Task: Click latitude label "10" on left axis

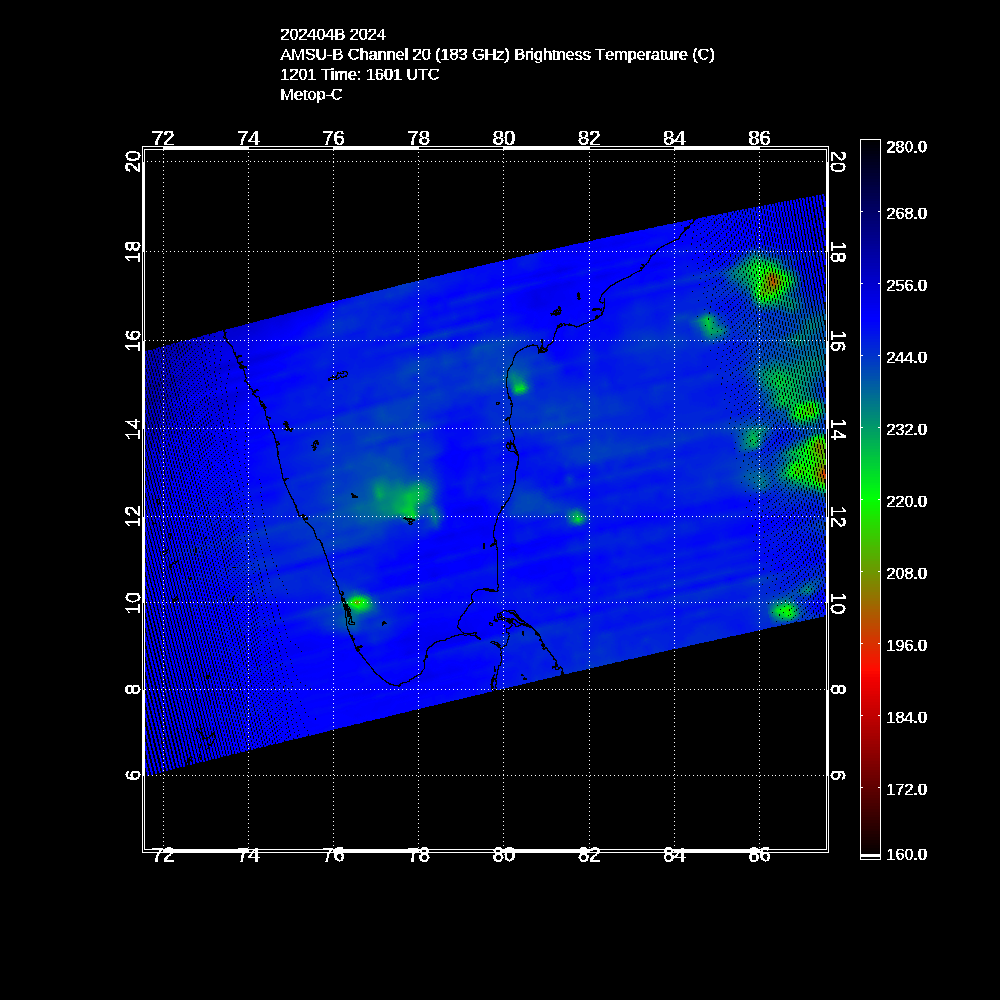Action: (x=133, y=603)
